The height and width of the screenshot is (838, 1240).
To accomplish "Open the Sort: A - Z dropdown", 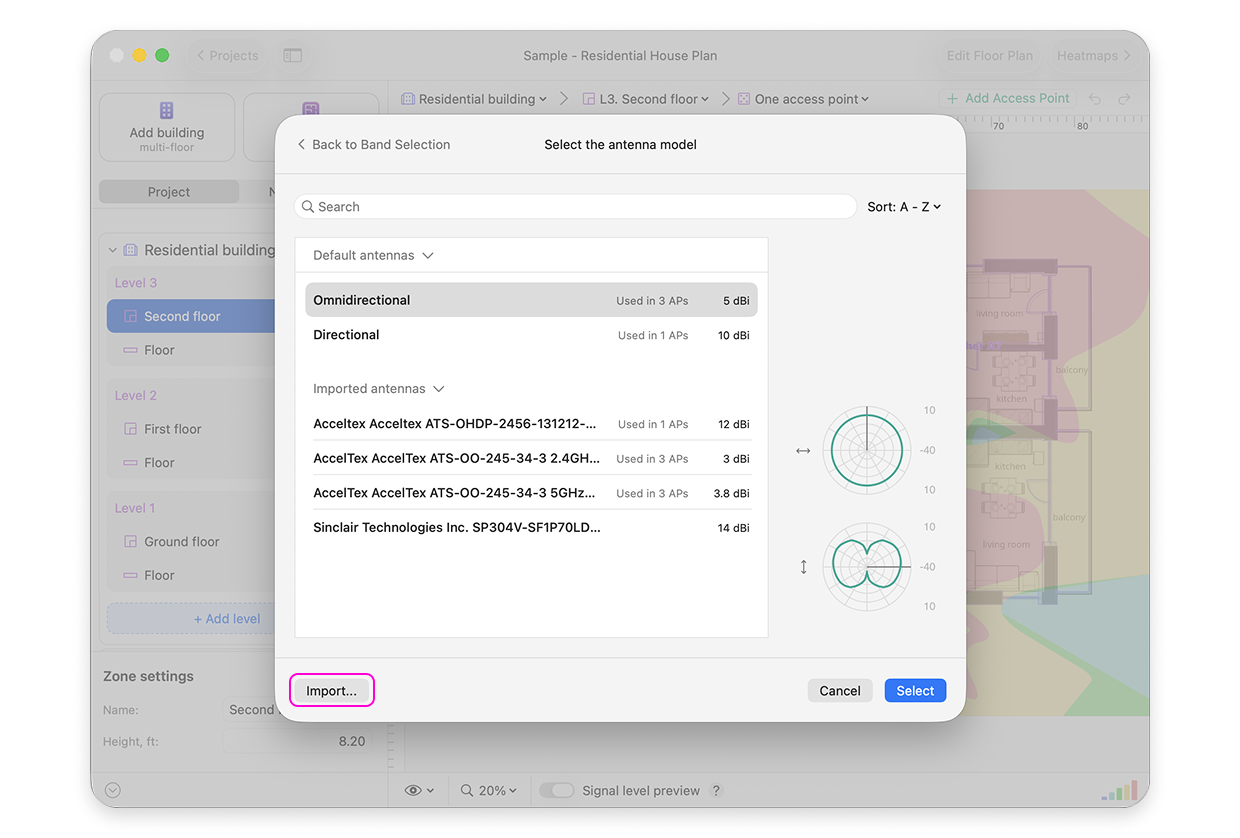I will point(904,207).
